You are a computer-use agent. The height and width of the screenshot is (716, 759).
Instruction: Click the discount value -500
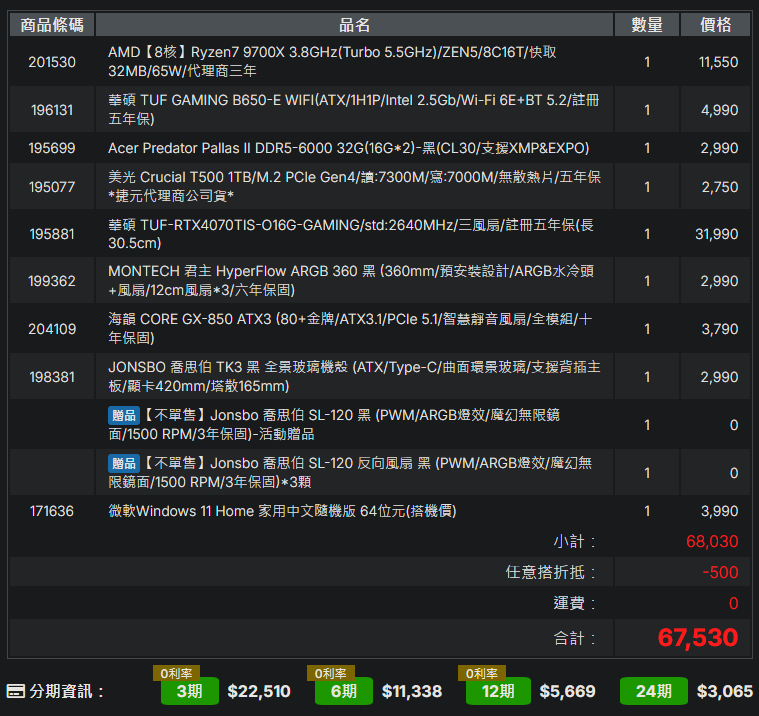pyautogui.click(x=720, y=572)
